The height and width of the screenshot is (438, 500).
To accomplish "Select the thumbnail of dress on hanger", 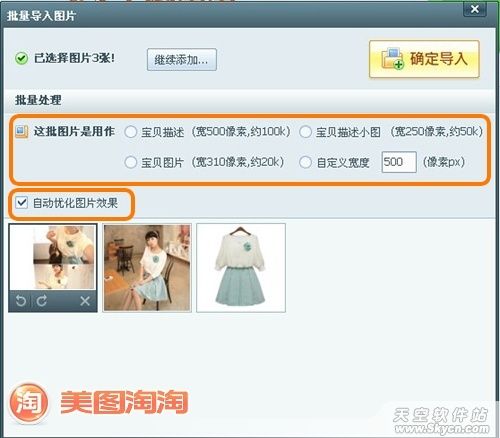I will (241, 268).
